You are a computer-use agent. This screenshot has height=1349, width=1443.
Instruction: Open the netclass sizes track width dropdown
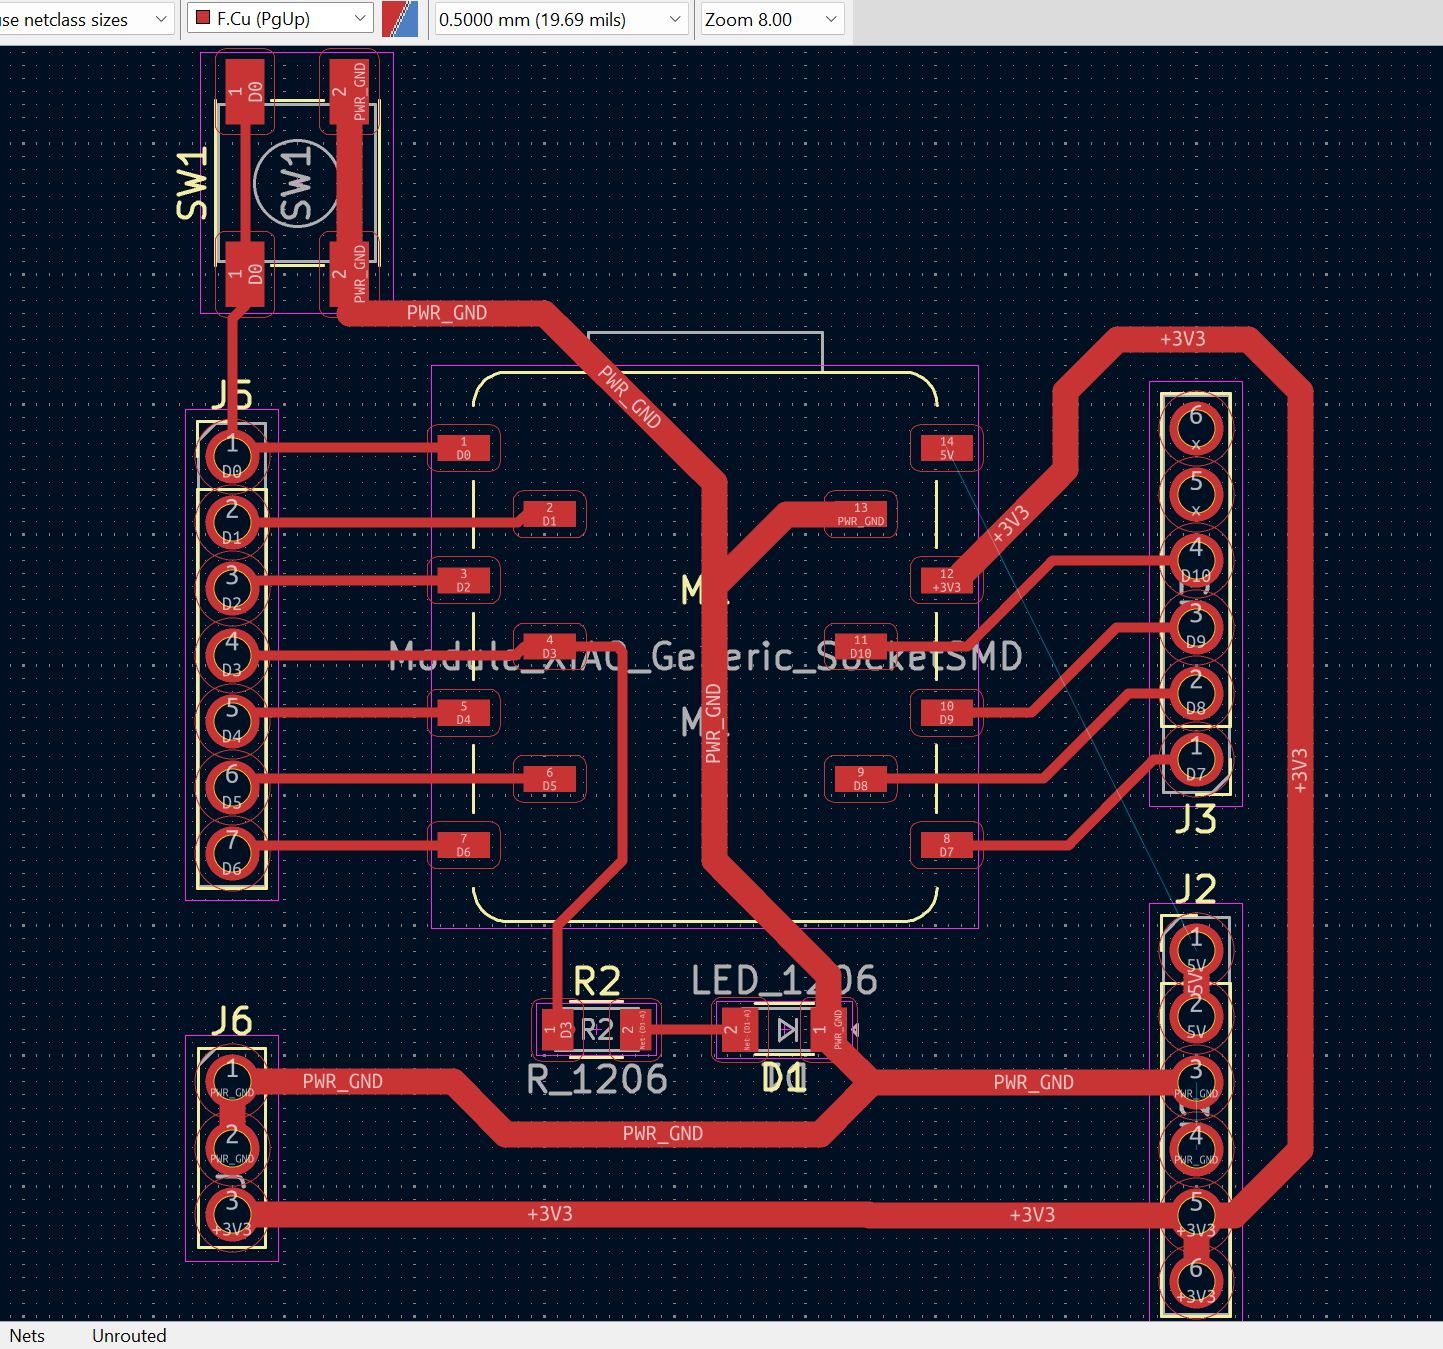coord(87,19)
